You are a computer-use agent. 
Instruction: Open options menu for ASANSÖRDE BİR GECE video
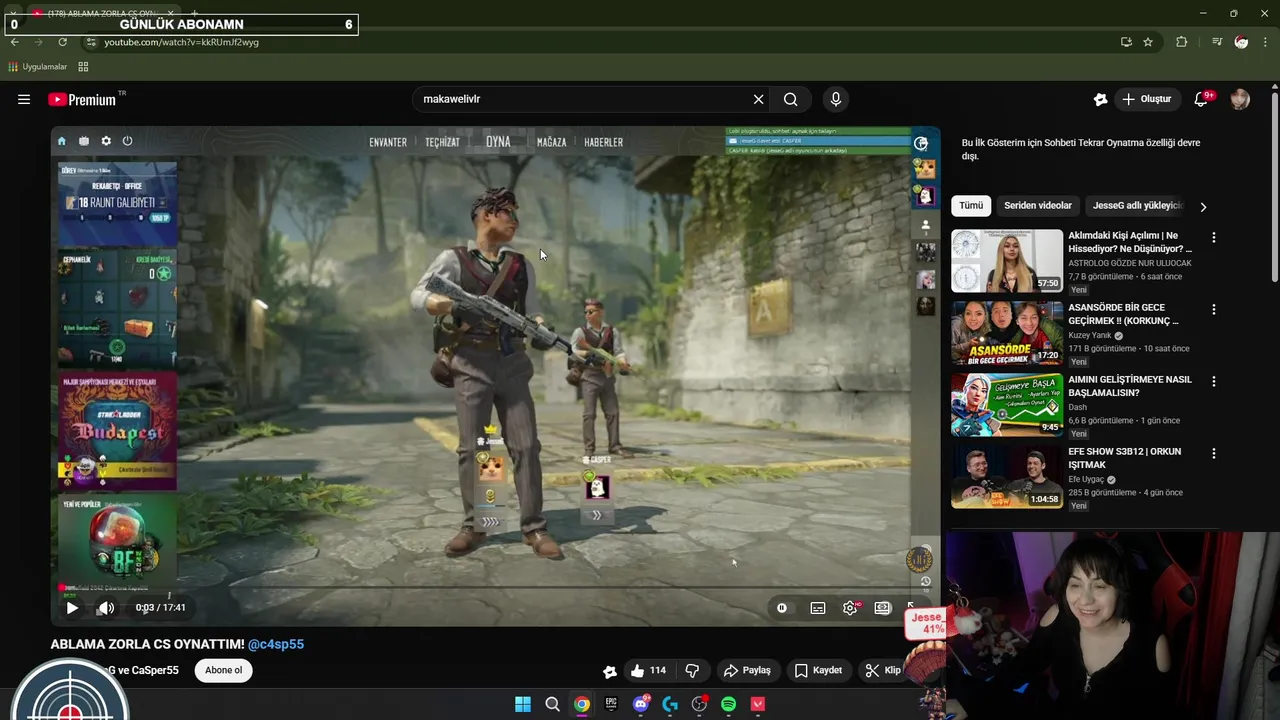pos(1214,310)
